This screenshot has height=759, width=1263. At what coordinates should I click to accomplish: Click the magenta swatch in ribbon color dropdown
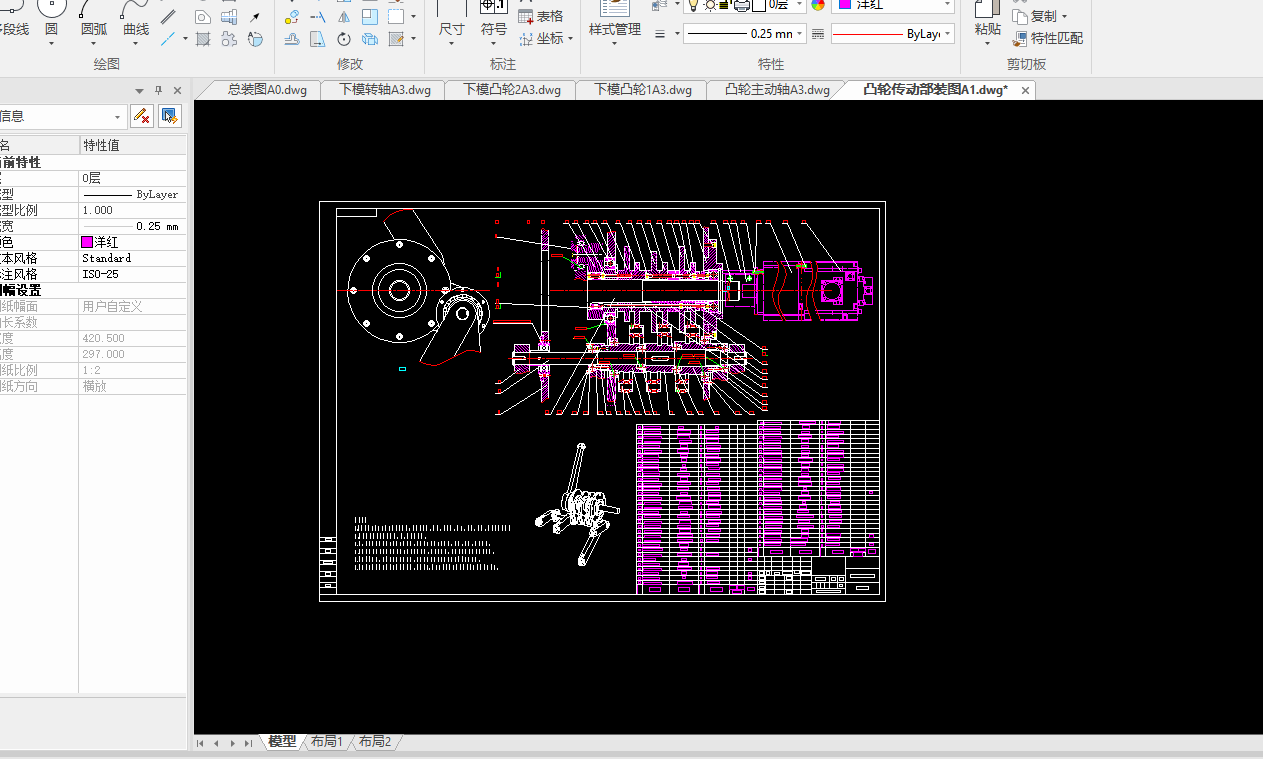[845, 5]
